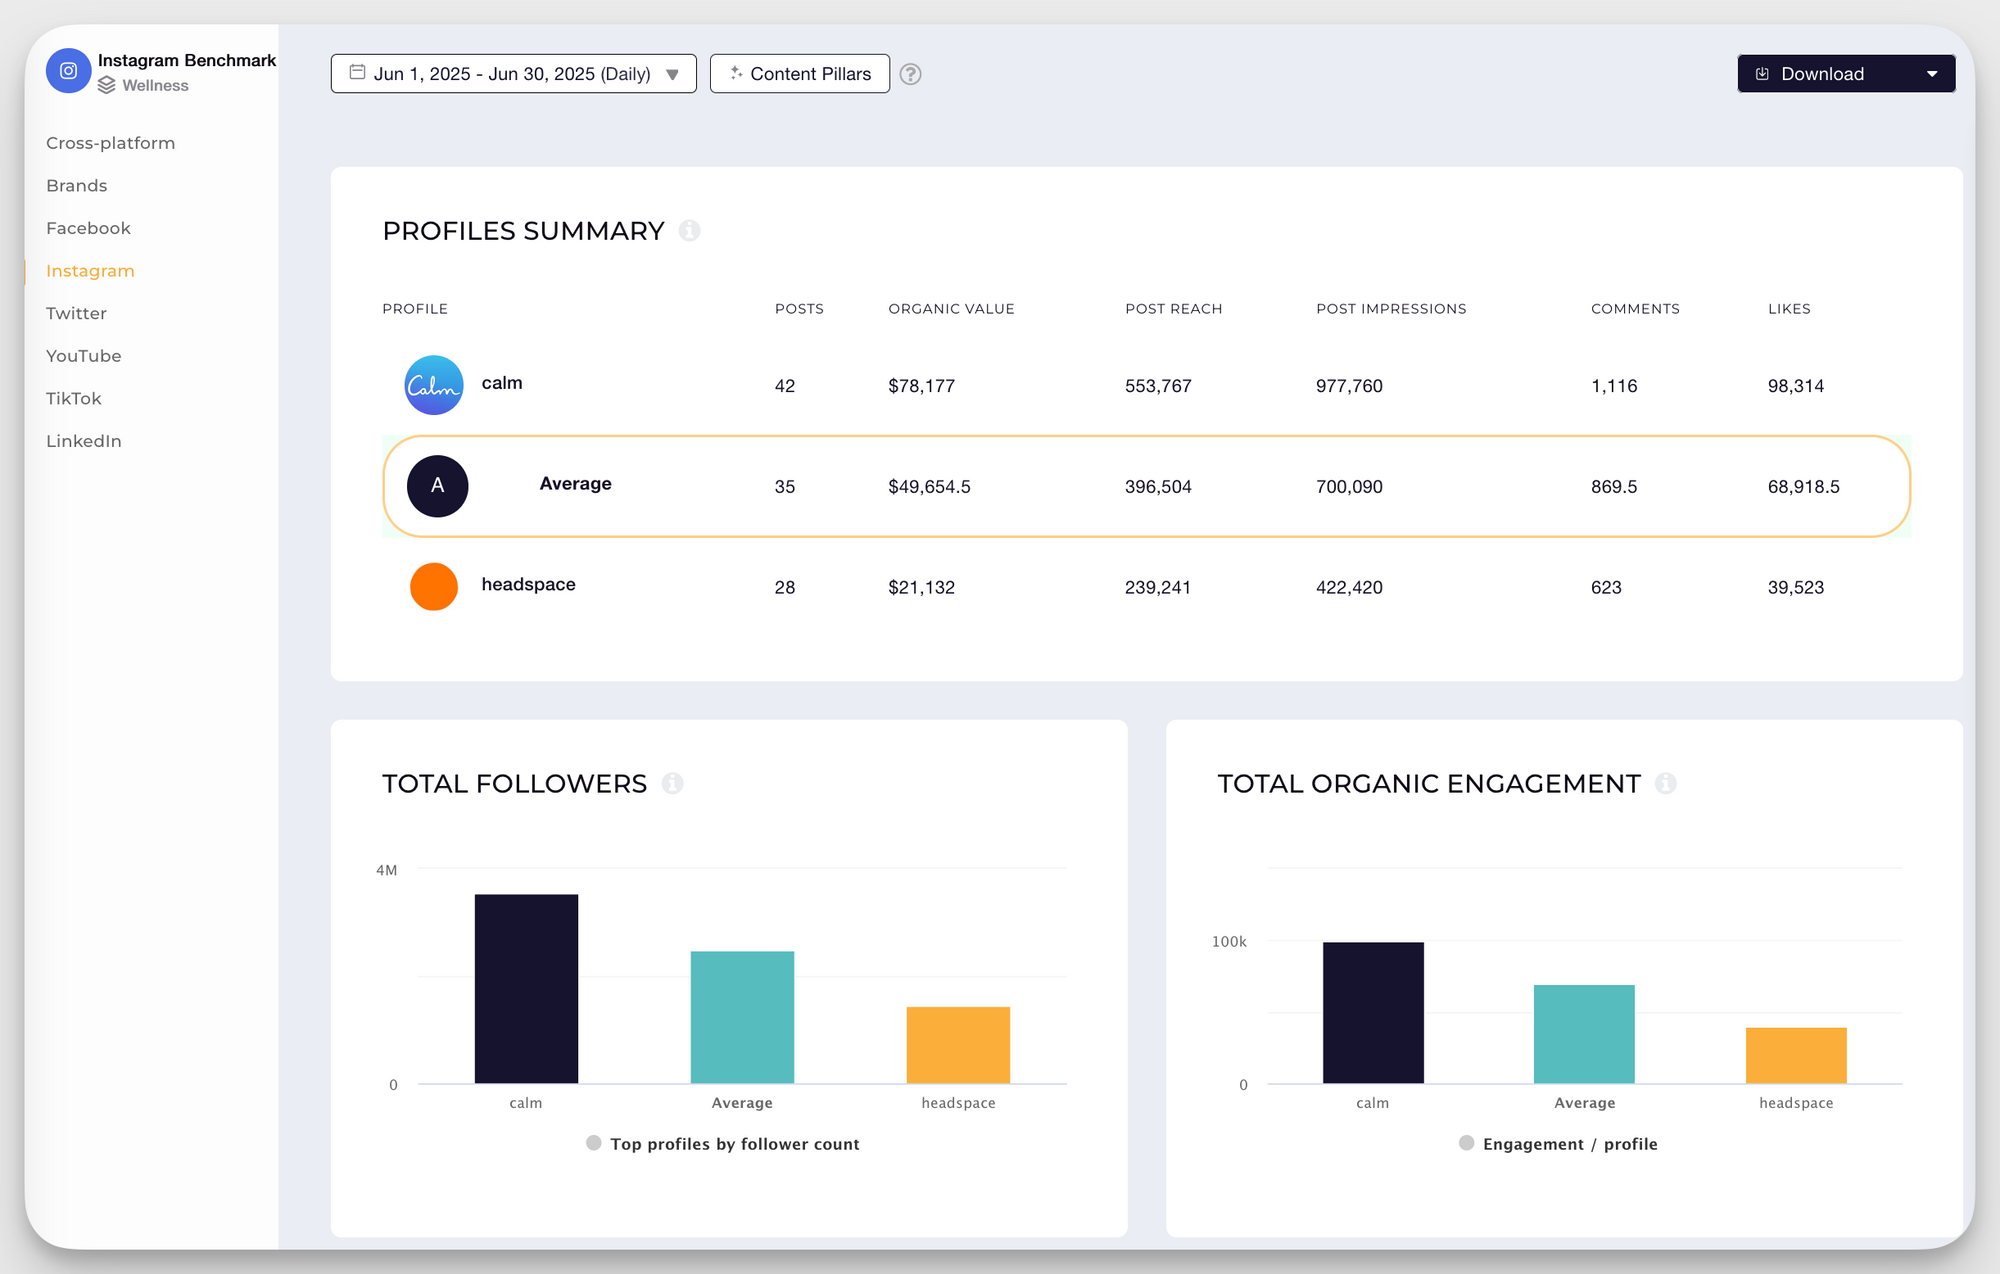Screen dimensions: 2000x1274
Task: Select Facebook in sidebar
Action: [89, 228]
